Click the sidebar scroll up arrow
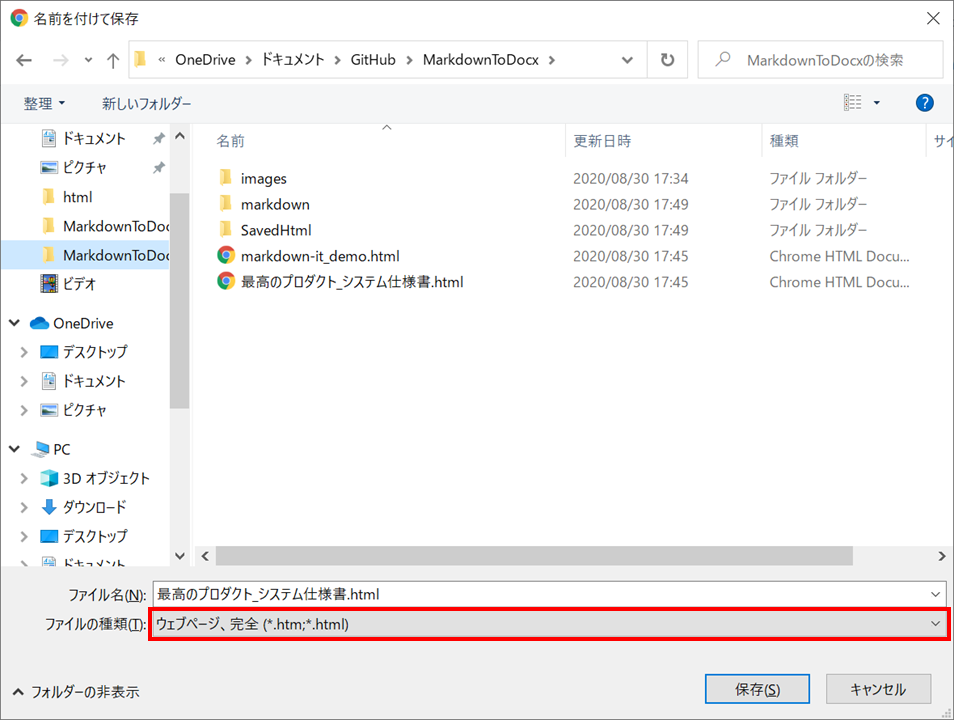 tap(179, 136)
